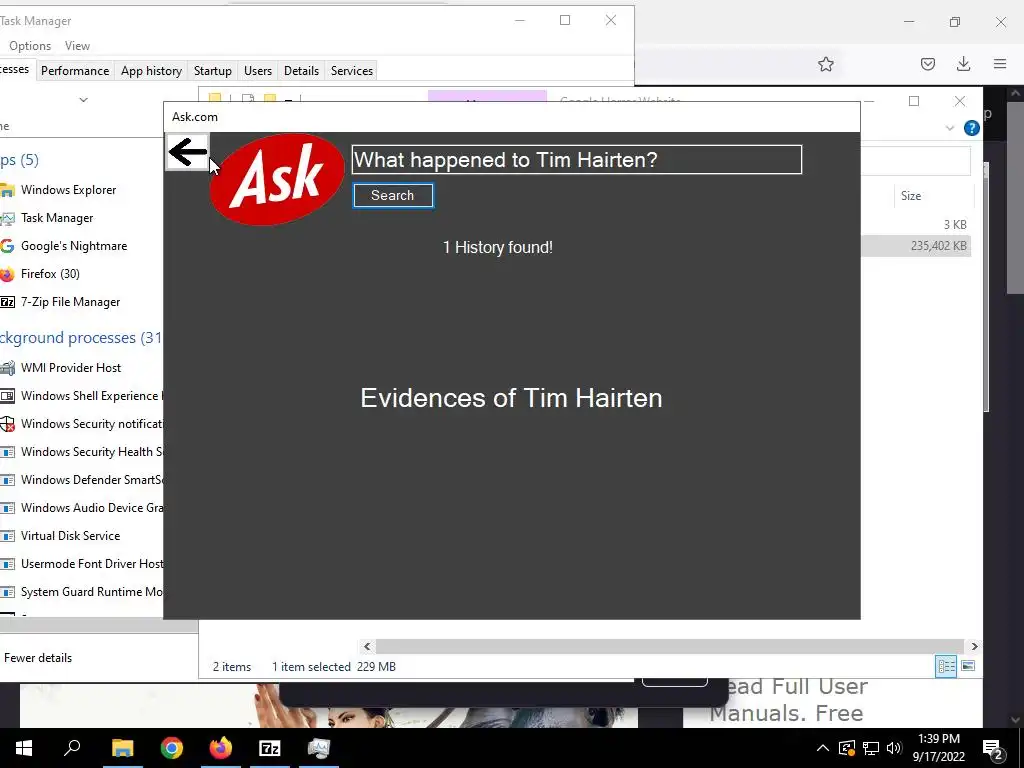The image size is (1024, 768).
Task: Click the volume speaker tray icon
Action: pos(894,748)
